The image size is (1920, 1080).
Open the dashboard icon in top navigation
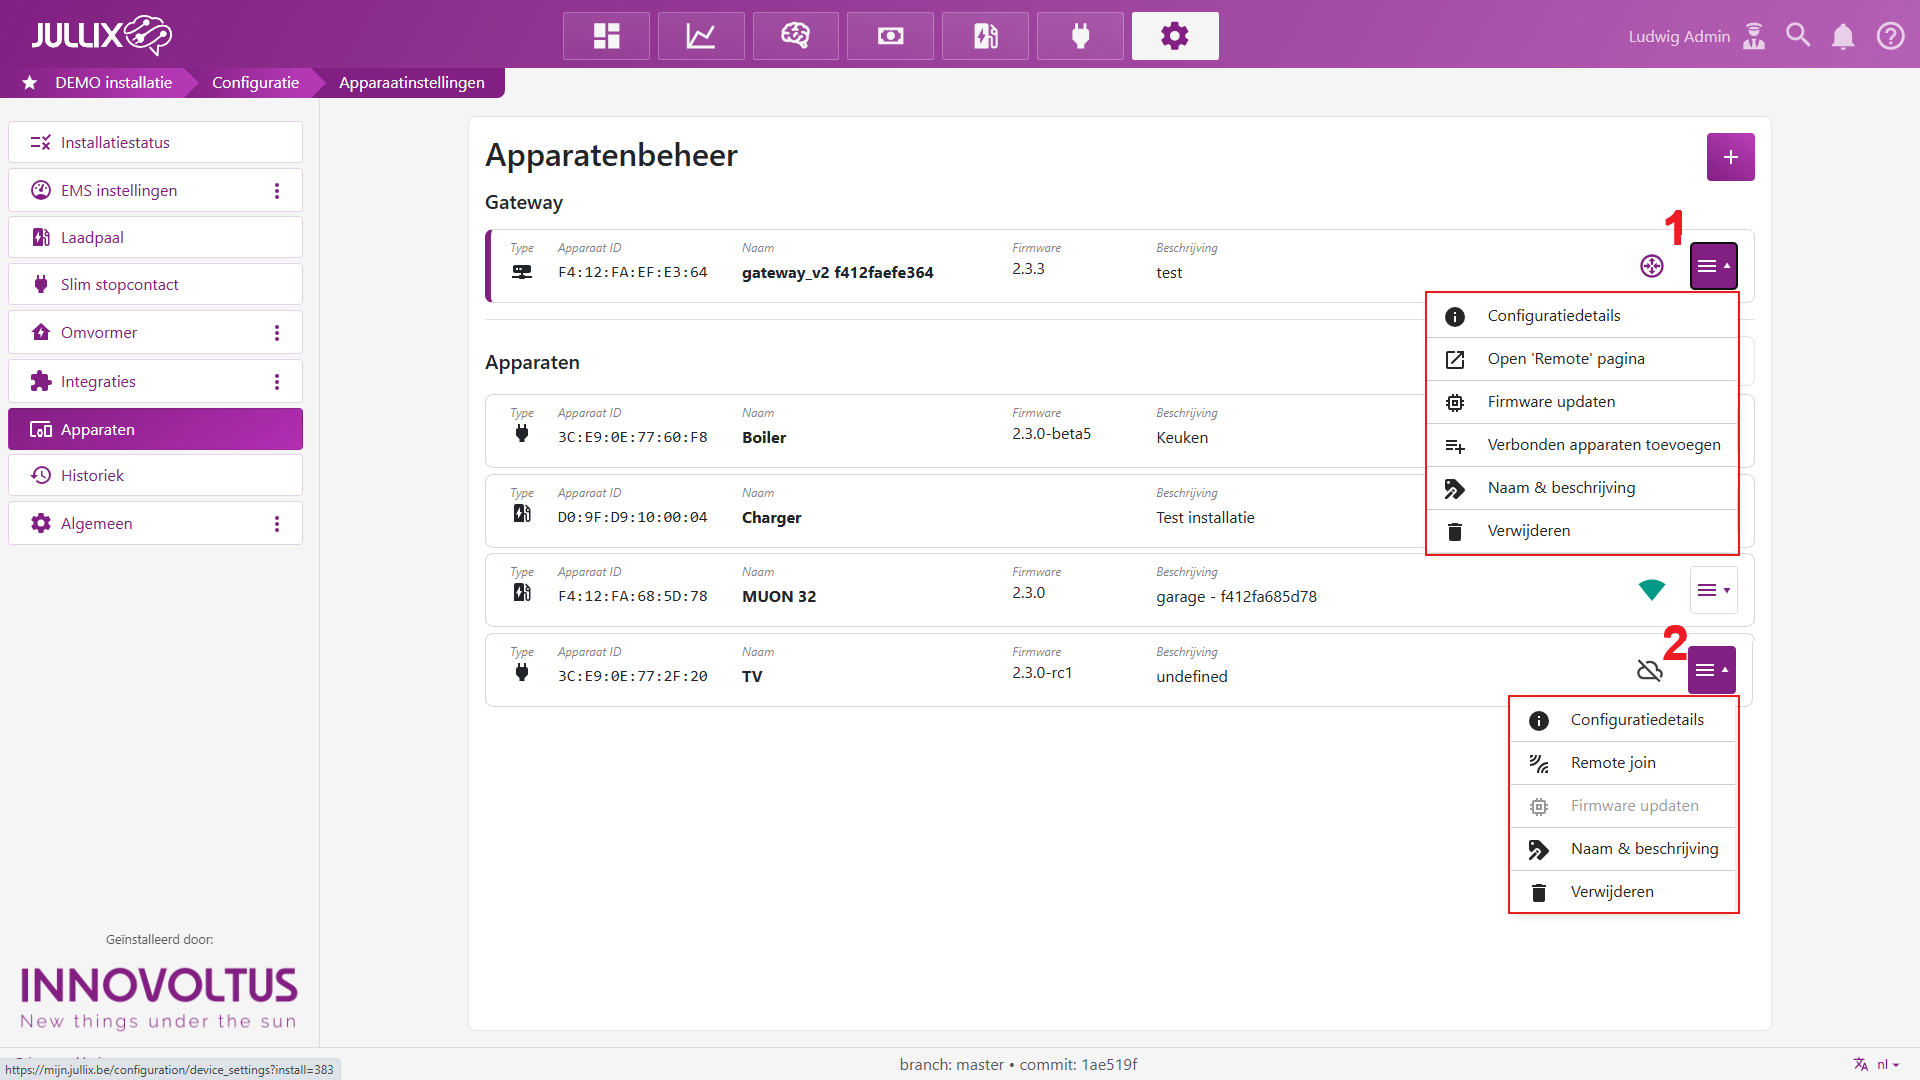point(606,36)
